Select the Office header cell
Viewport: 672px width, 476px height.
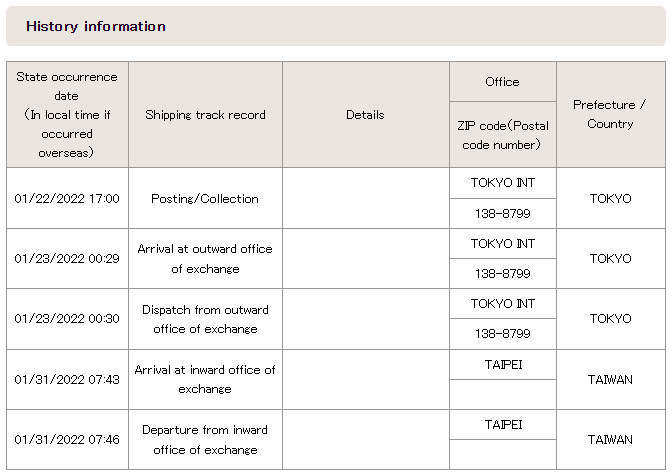(x=503, y=81)
